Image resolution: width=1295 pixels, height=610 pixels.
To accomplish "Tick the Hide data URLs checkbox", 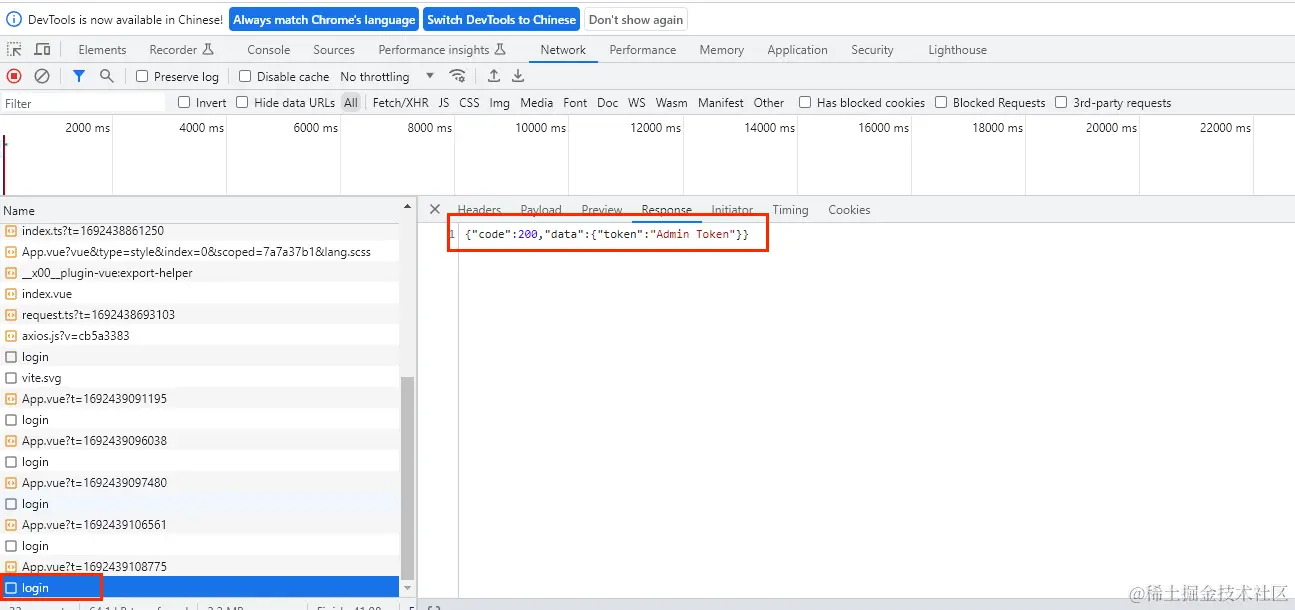I will (242, 102).
